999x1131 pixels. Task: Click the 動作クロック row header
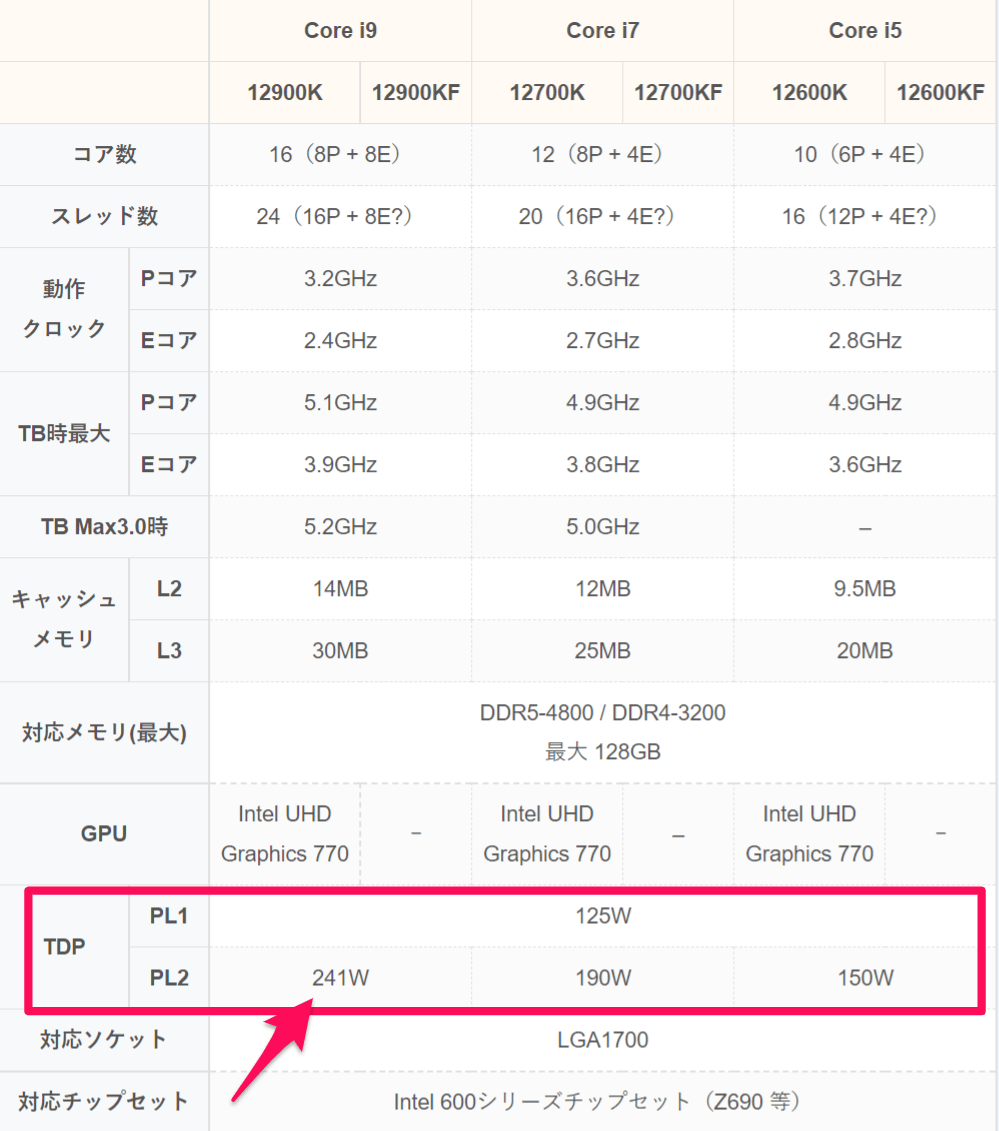(64, 309)
